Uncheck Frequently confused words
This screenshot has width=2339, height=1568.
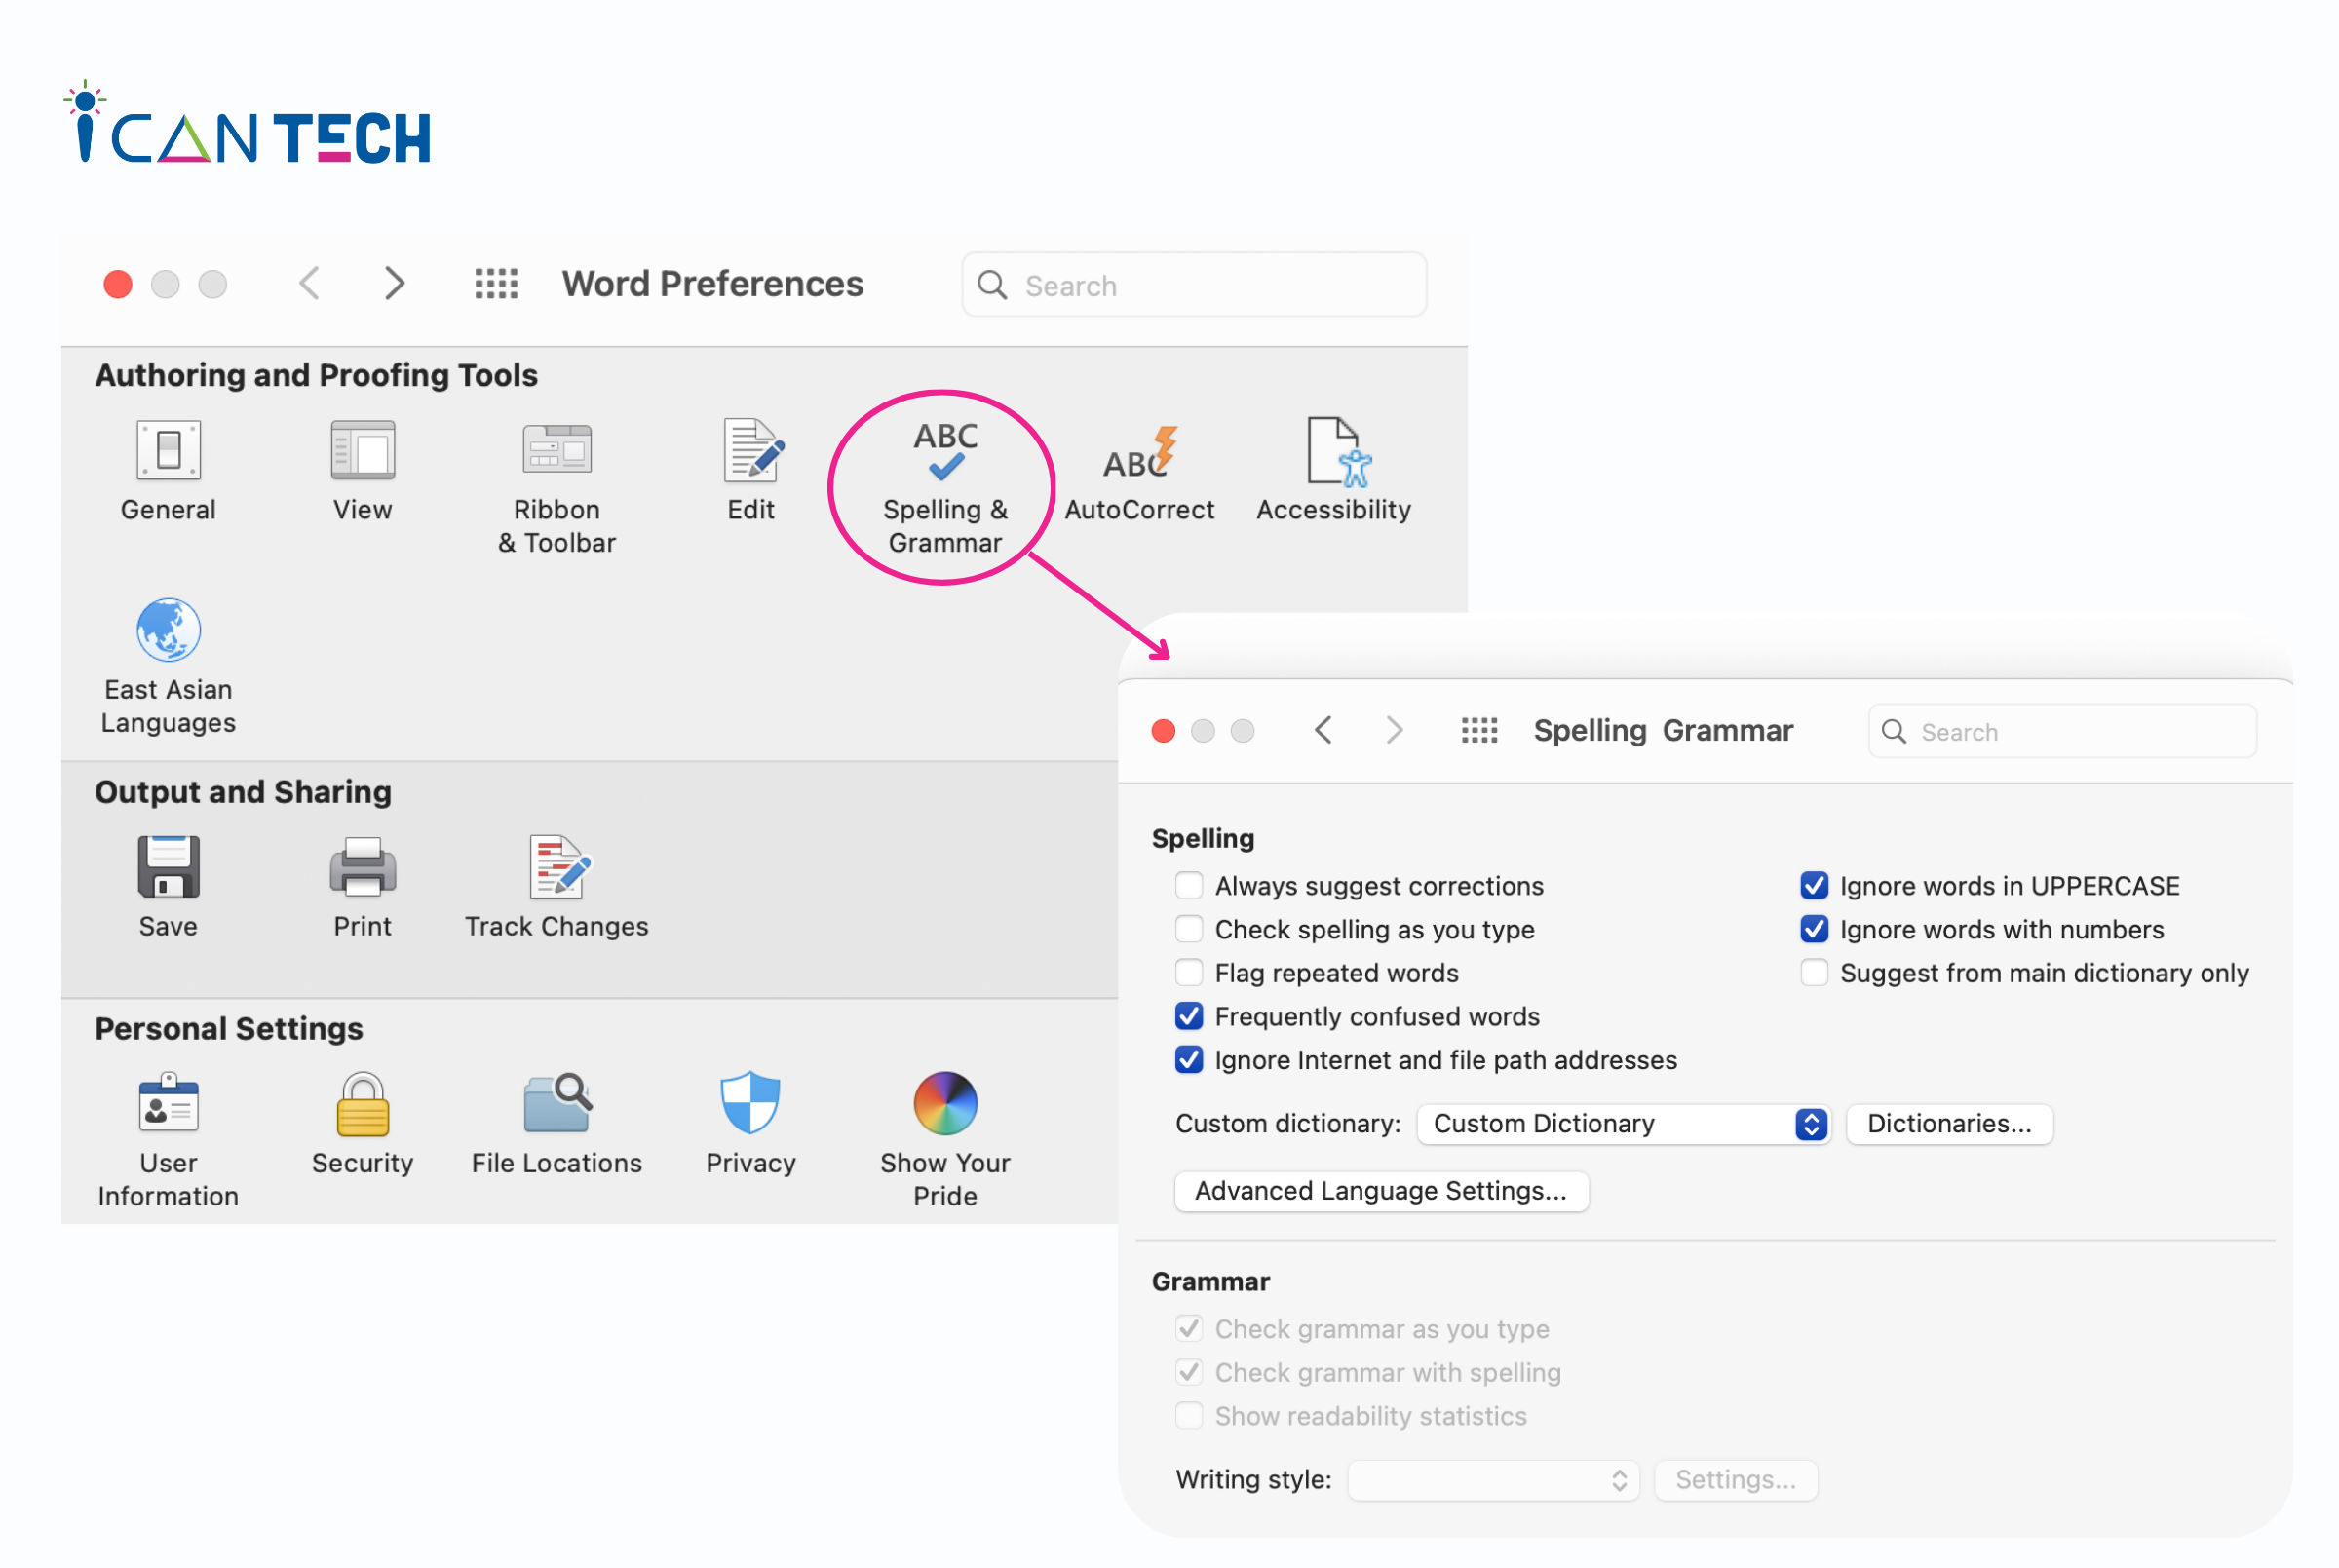1189,1017
